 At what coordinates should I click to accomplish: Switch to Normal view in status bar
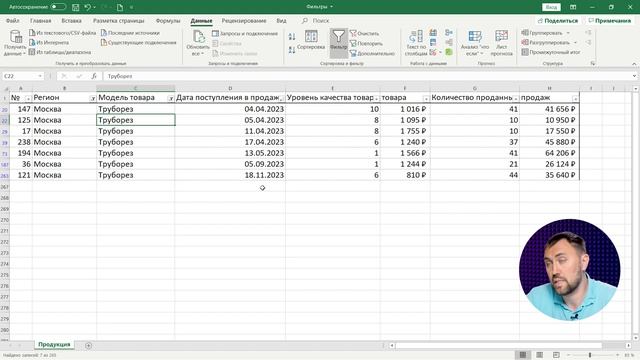[x=522, y=355]
